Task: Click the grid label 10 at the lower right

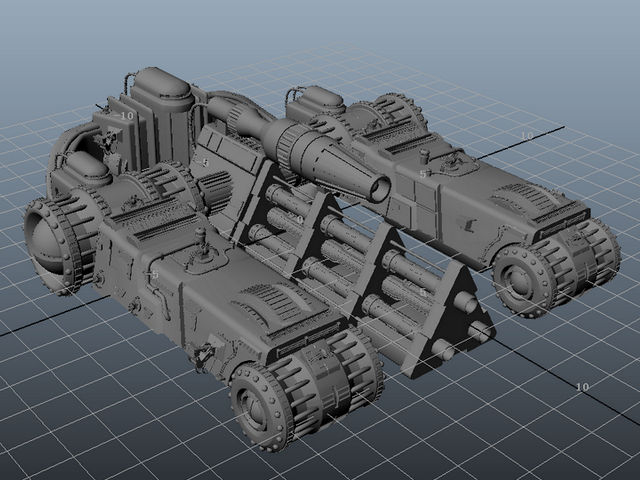Action: click(582, 386)
